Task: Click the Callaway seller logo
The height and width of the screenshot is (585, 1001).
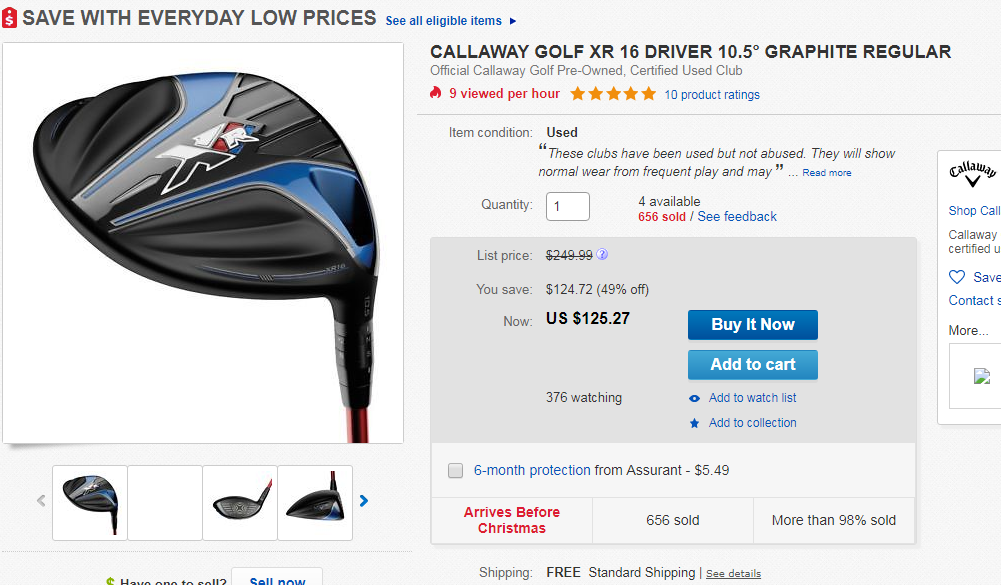Action: [x=973, y=173]
